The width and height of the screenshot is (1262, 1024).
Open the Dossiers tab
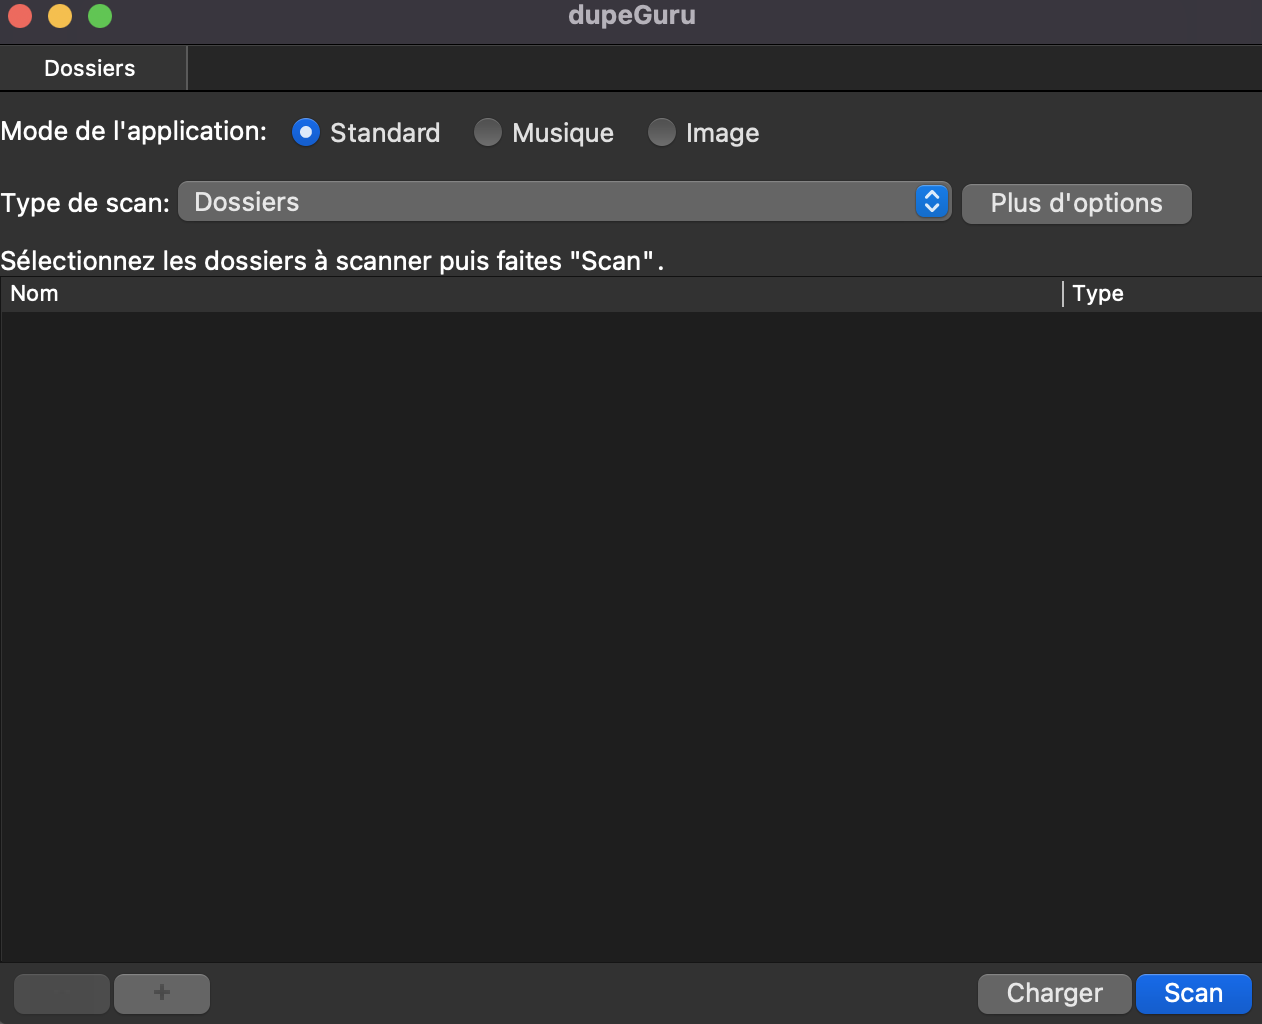[x=90, y=68]
